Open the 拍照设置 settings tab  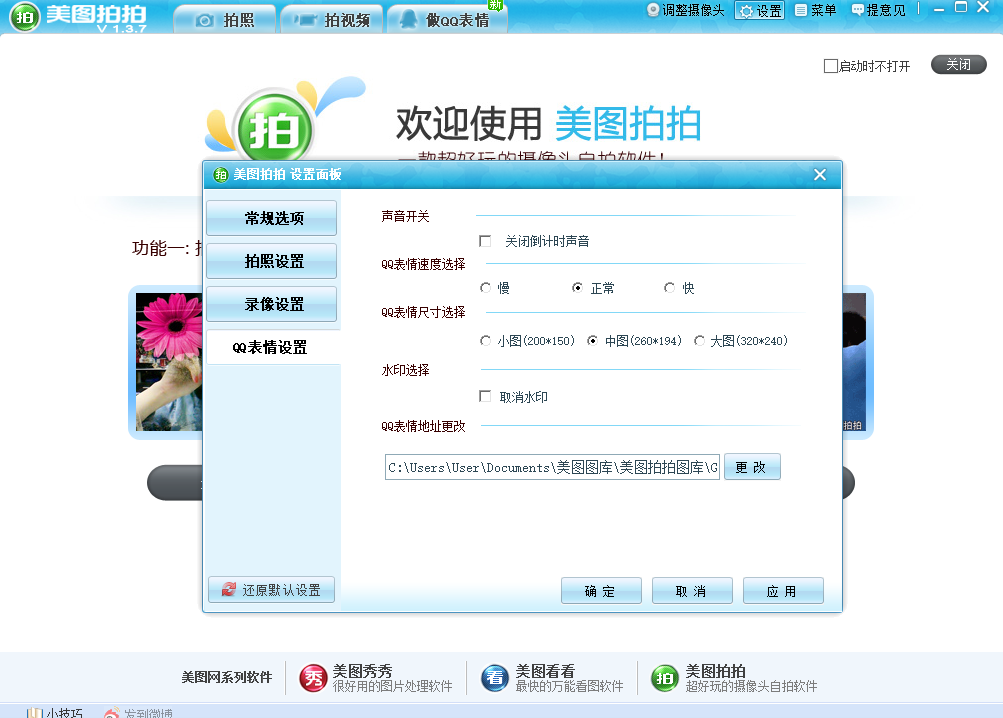[x=273, y=261]
